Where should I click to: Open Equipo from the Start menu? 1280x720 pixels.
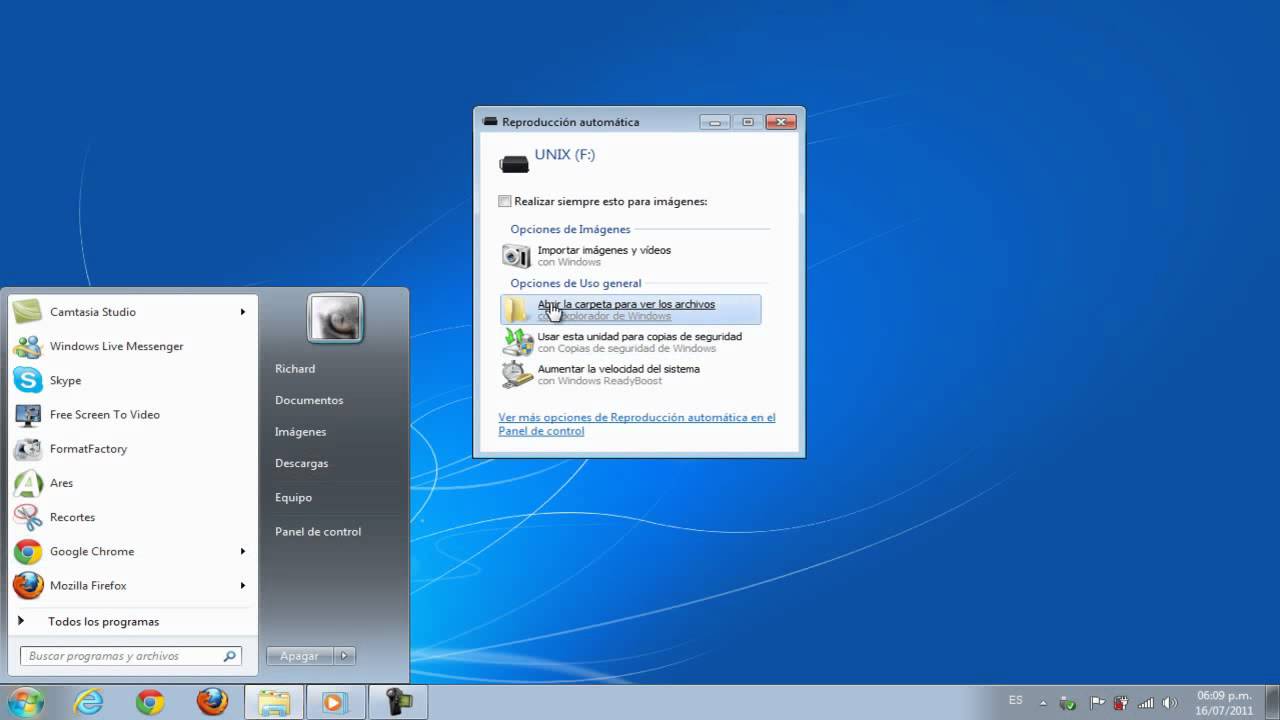tap(294, 497)
